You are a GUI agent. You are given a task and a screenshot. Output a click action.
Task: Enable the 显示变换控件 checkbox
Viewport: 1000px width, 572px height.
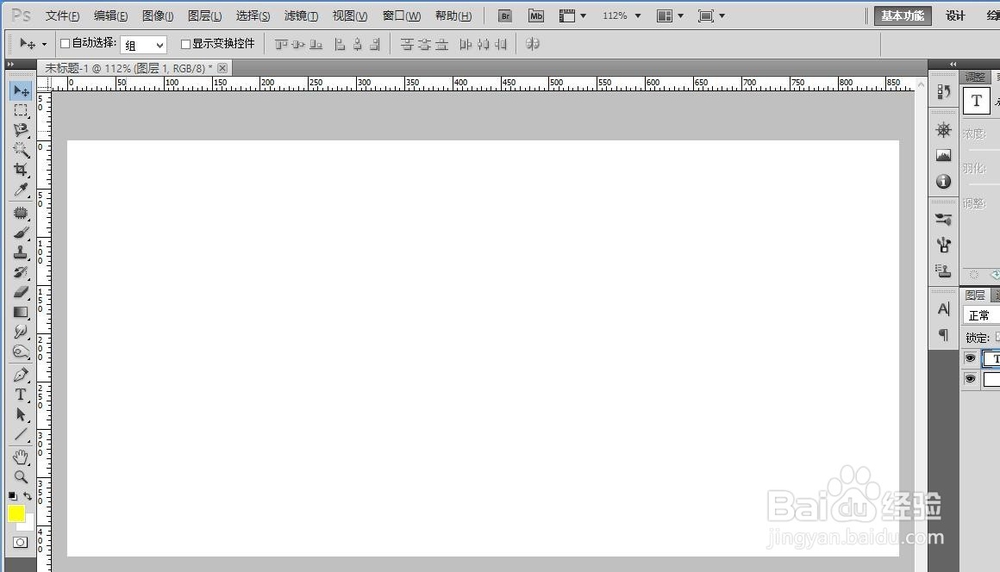186,44
